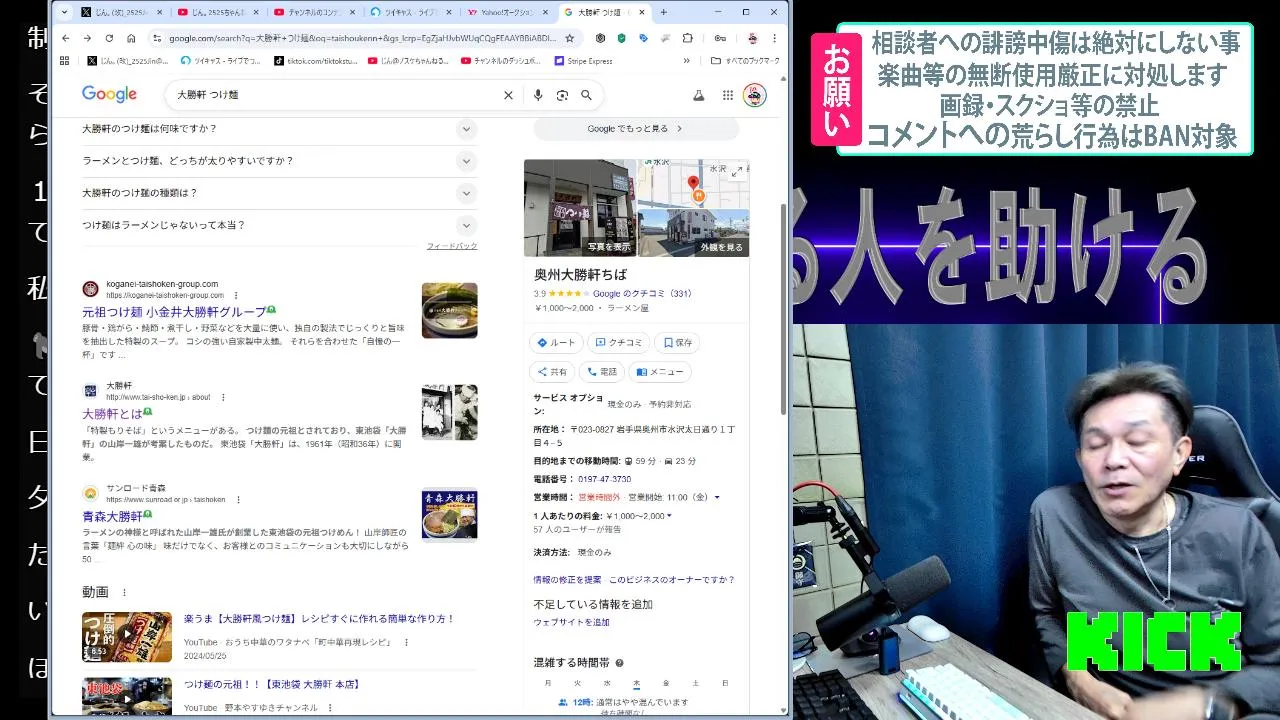1280x720 pixels.
Task: Open Google Search Labs flask icon
Action: coord(699,95)
